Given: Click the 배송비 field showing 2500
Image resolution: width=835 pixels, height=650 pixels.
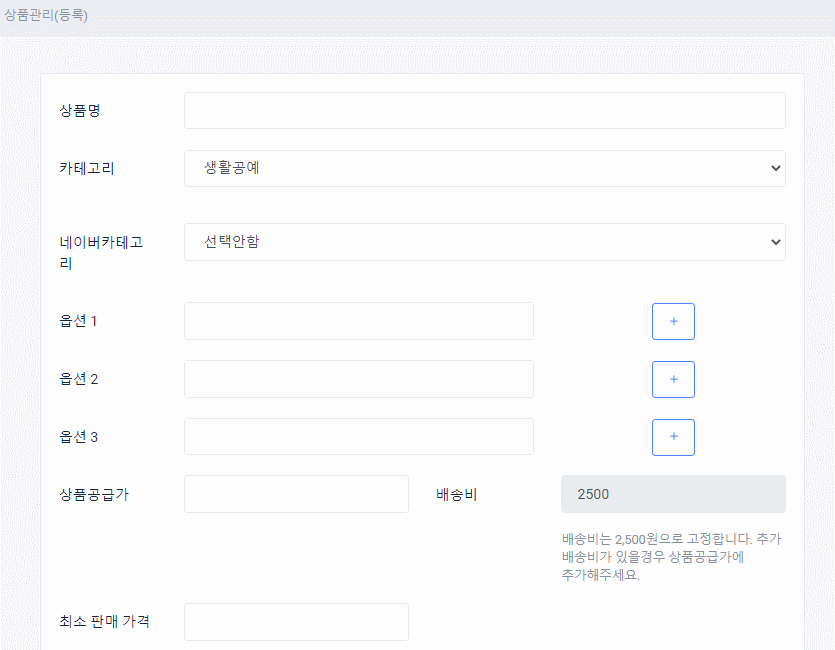Looking at the screenshot, I should coord(673,494).
